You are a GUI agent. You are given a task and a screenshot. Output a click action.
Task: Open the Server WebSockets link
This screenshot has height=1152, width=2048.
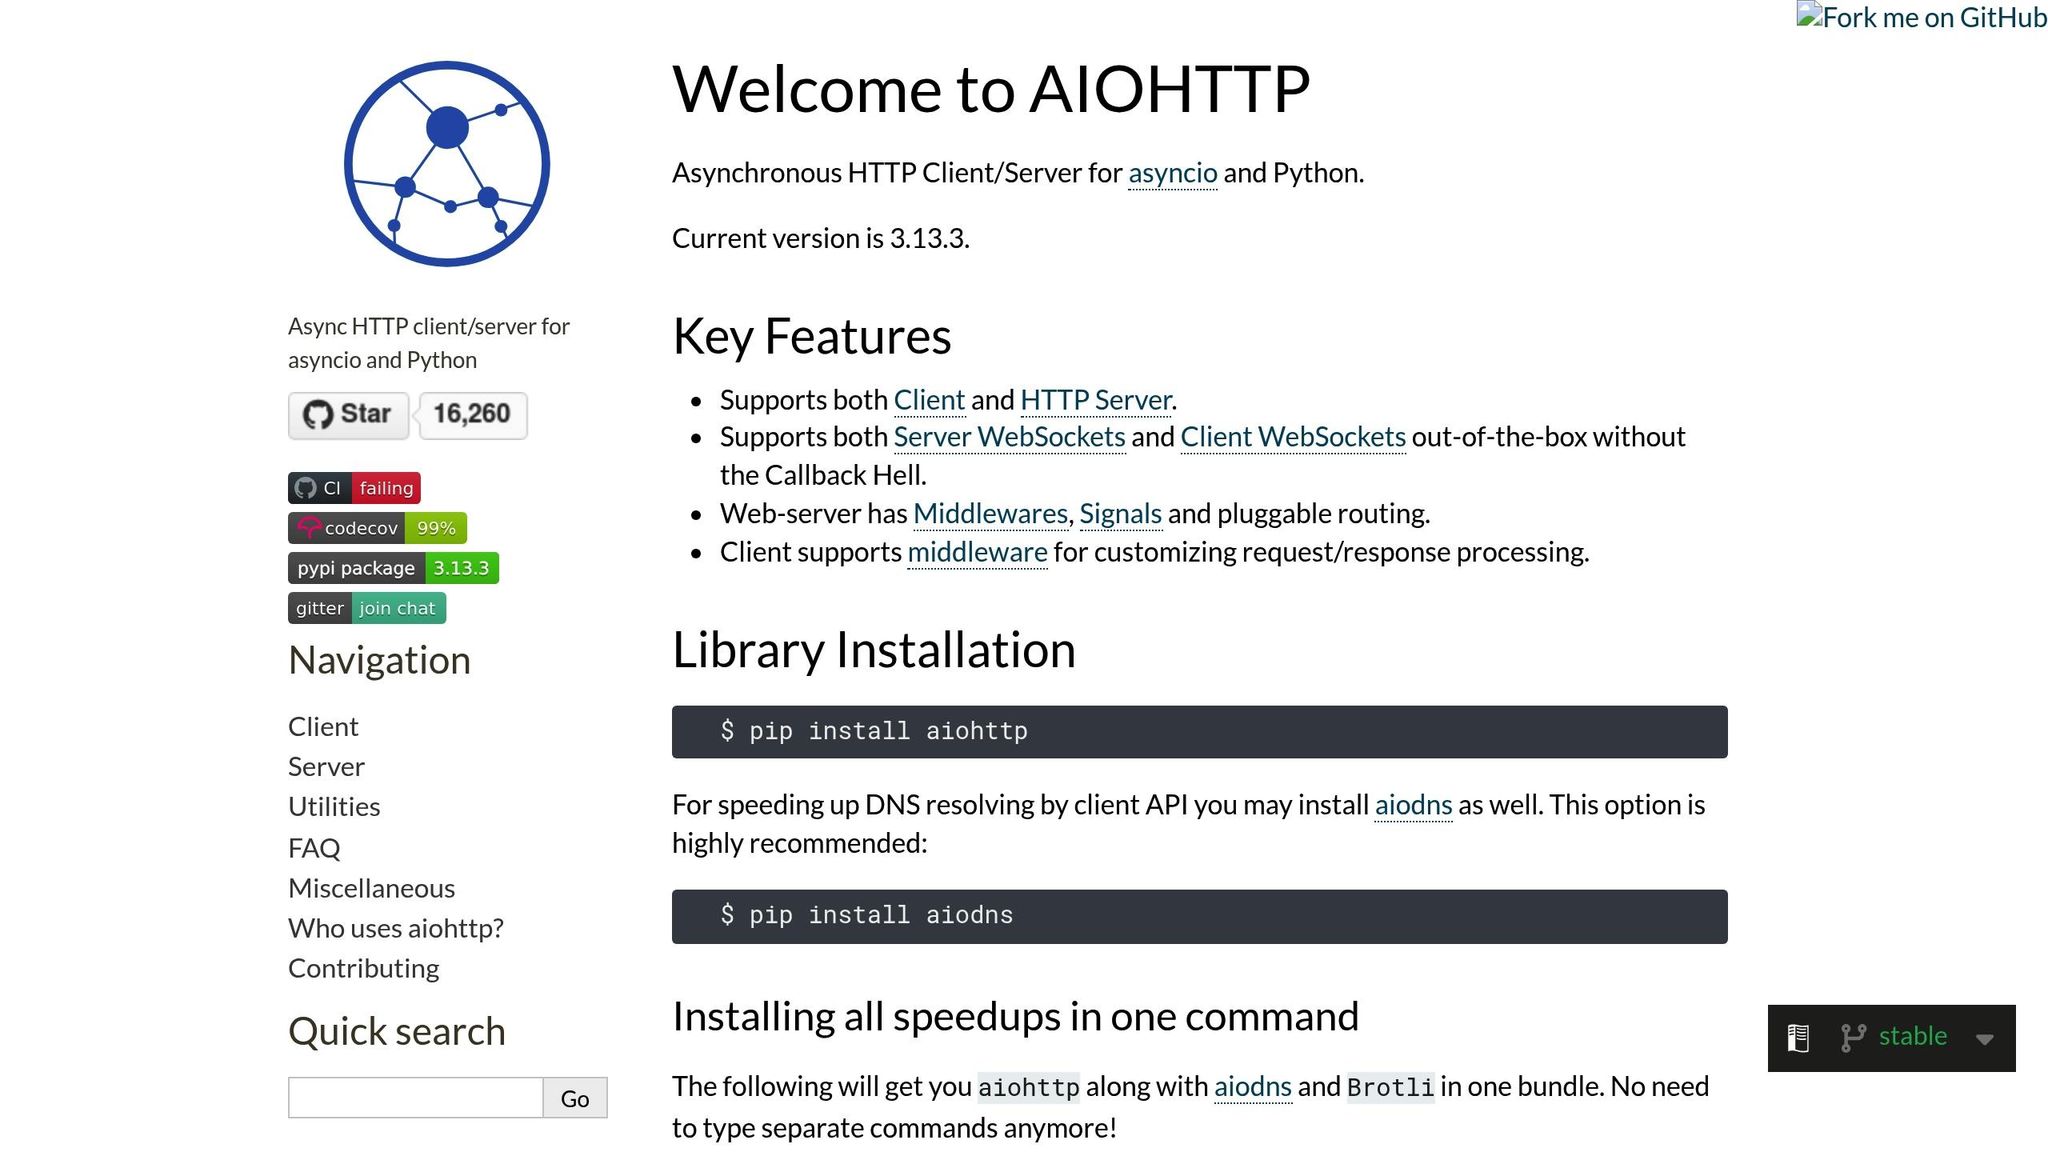[x=1008, y=437]
